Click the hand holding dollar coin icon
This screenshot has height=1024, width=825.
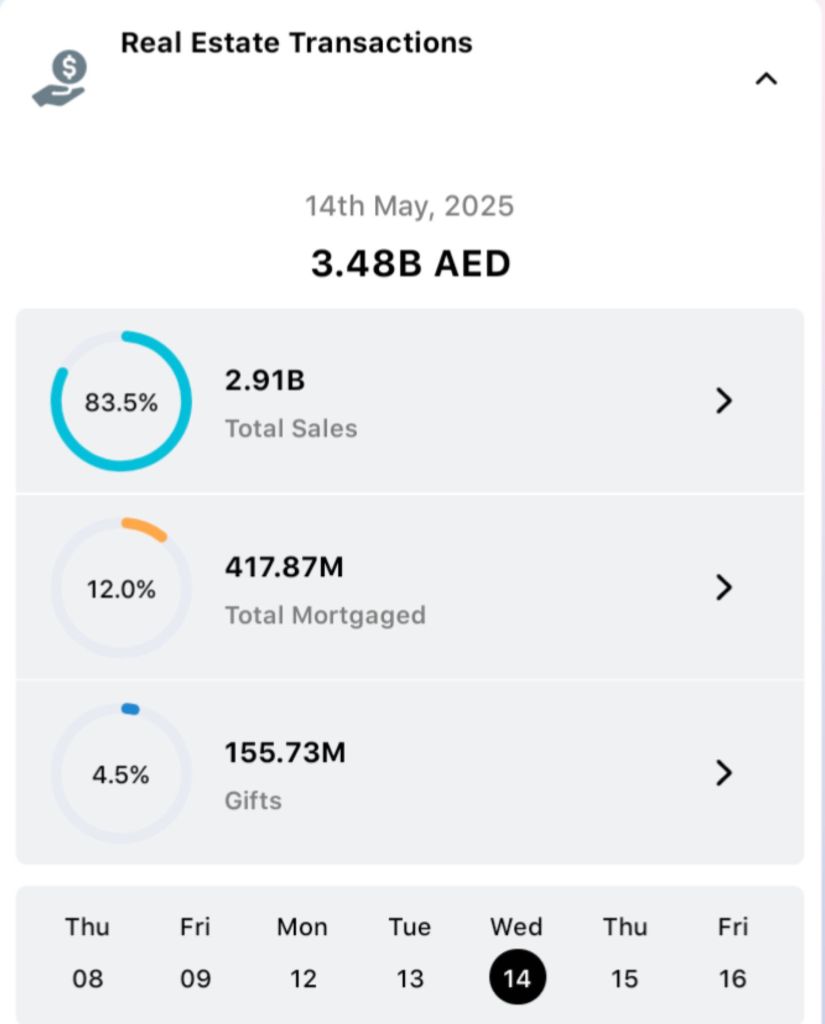coord(60,80)
